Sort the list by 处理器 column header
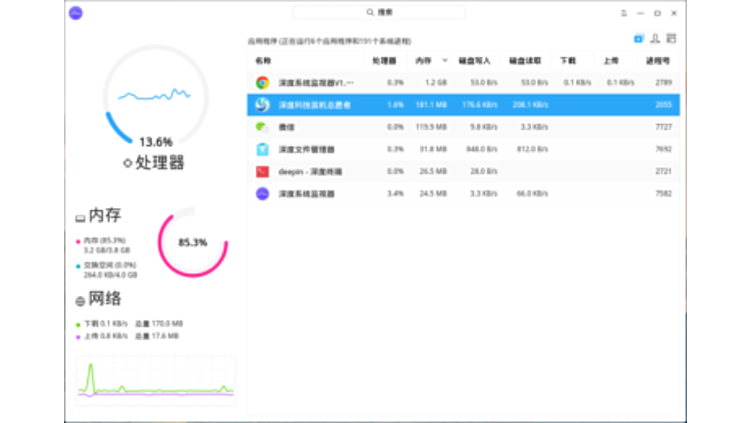This screenshot has width=752, height=423. 385,61
